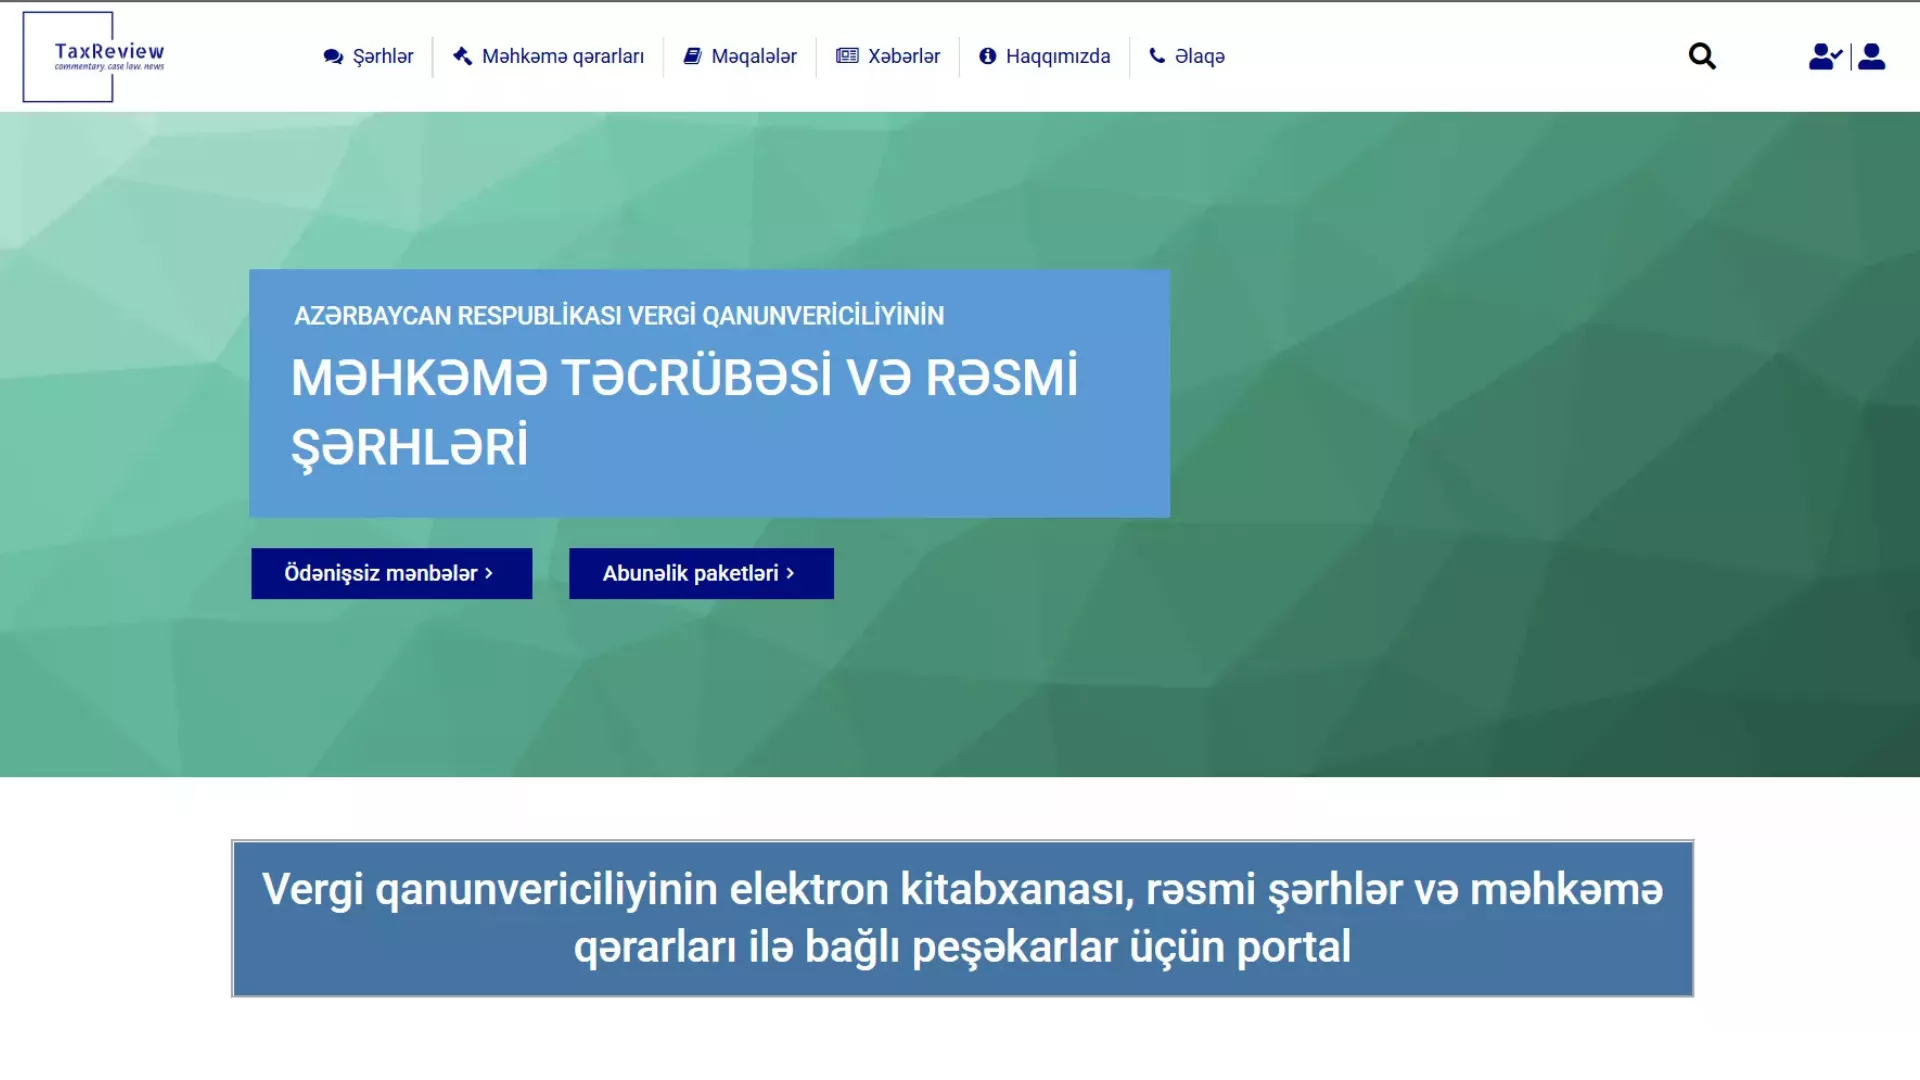The width and height of the screenshot is (1920, 1080).
Task: Open the Məqalələr section
Action: pyautogui.click(x=754, y=57)
